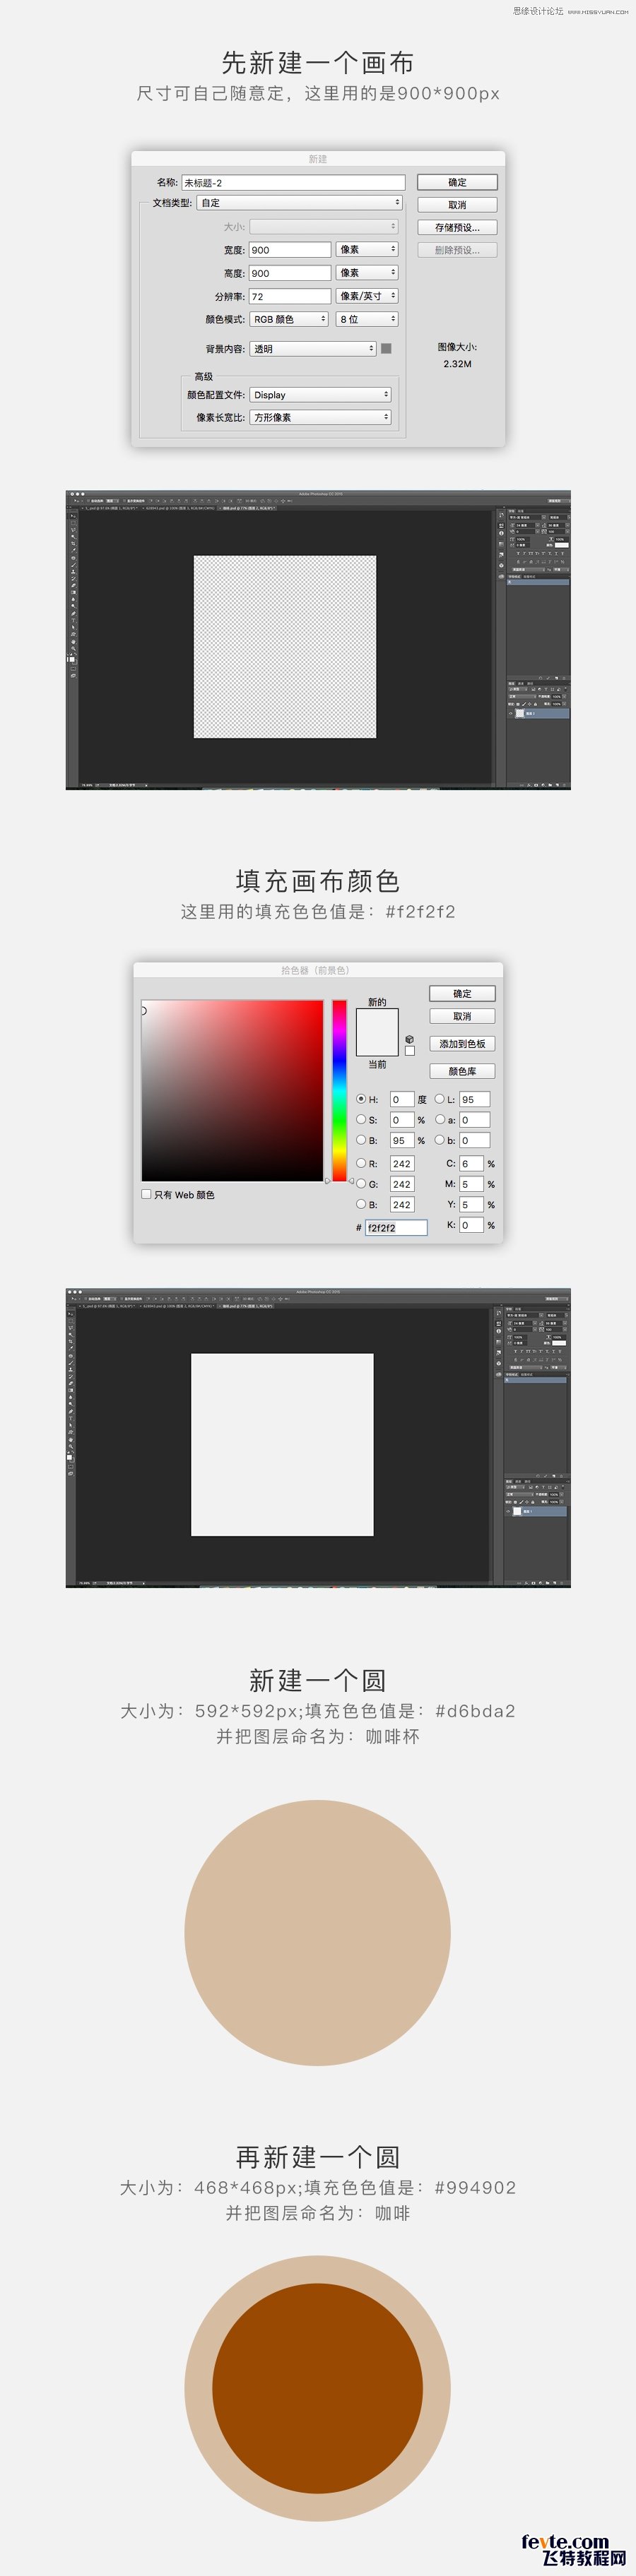The height and width of the screenshot is (2576, 636).
Task: Click the L value field showing 95
Action: pos(474,1099)
